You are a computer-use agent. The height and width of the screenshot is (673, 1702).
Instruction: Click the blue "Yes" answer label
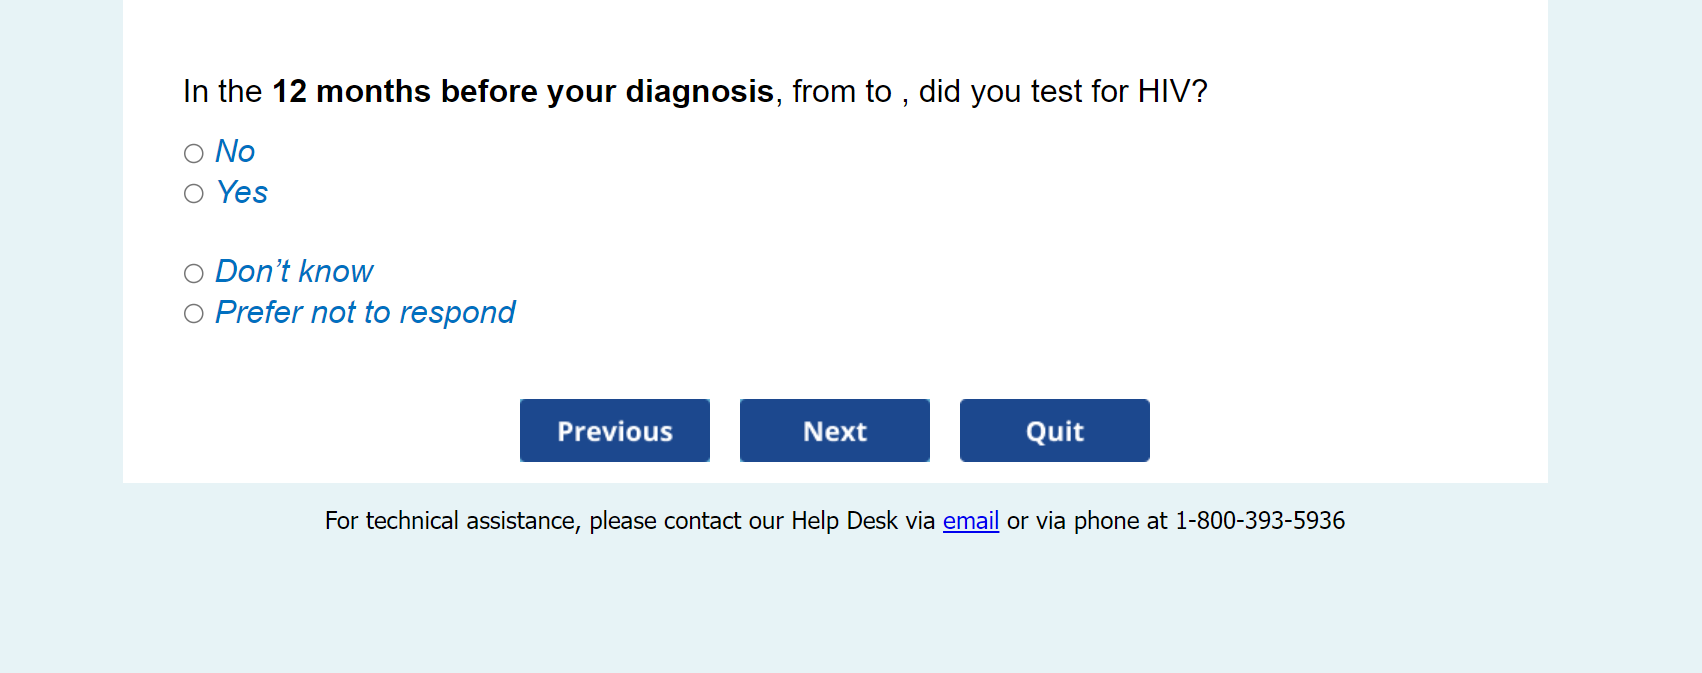(x=242, y=193)
